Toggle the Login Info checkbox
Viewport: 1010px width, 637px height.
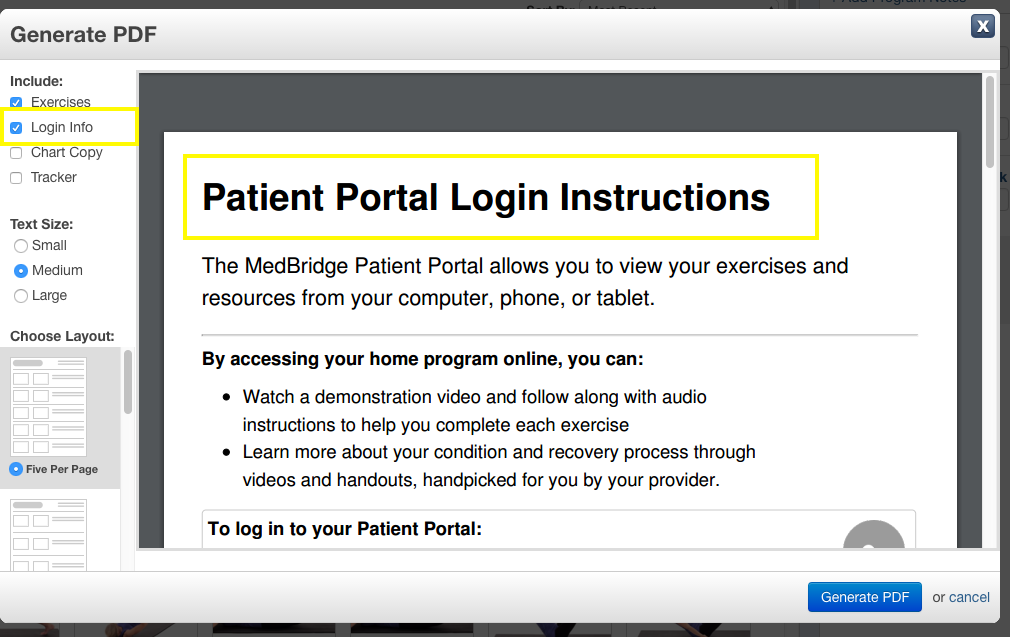coord(16,128)
